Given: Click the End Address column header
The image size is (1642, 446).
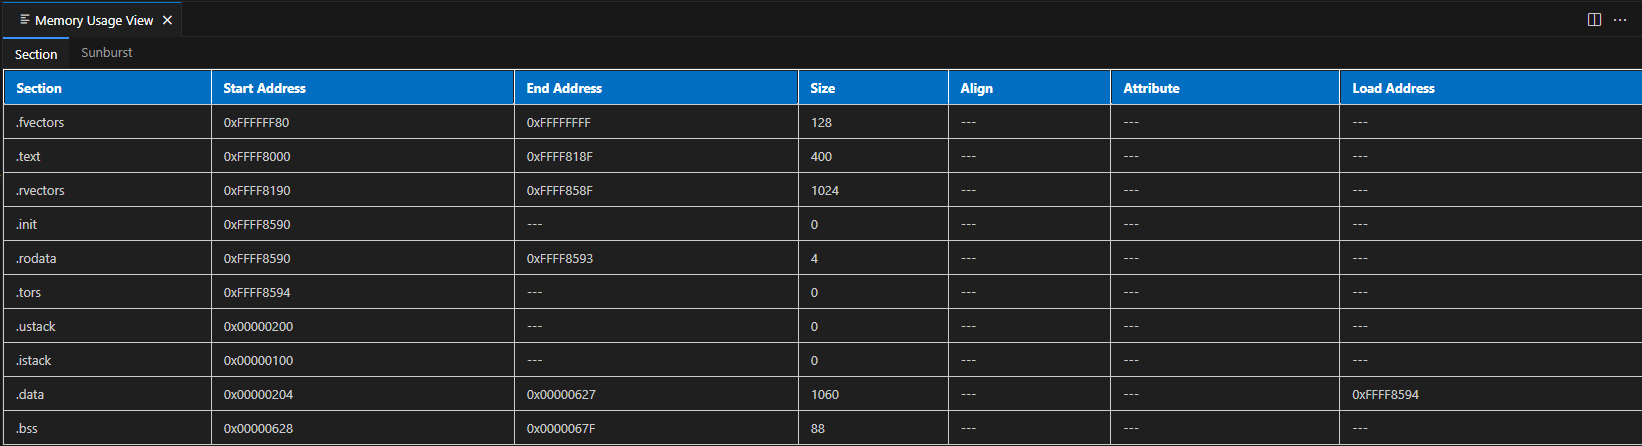Looking at the screenshot, I should point(564,88).
